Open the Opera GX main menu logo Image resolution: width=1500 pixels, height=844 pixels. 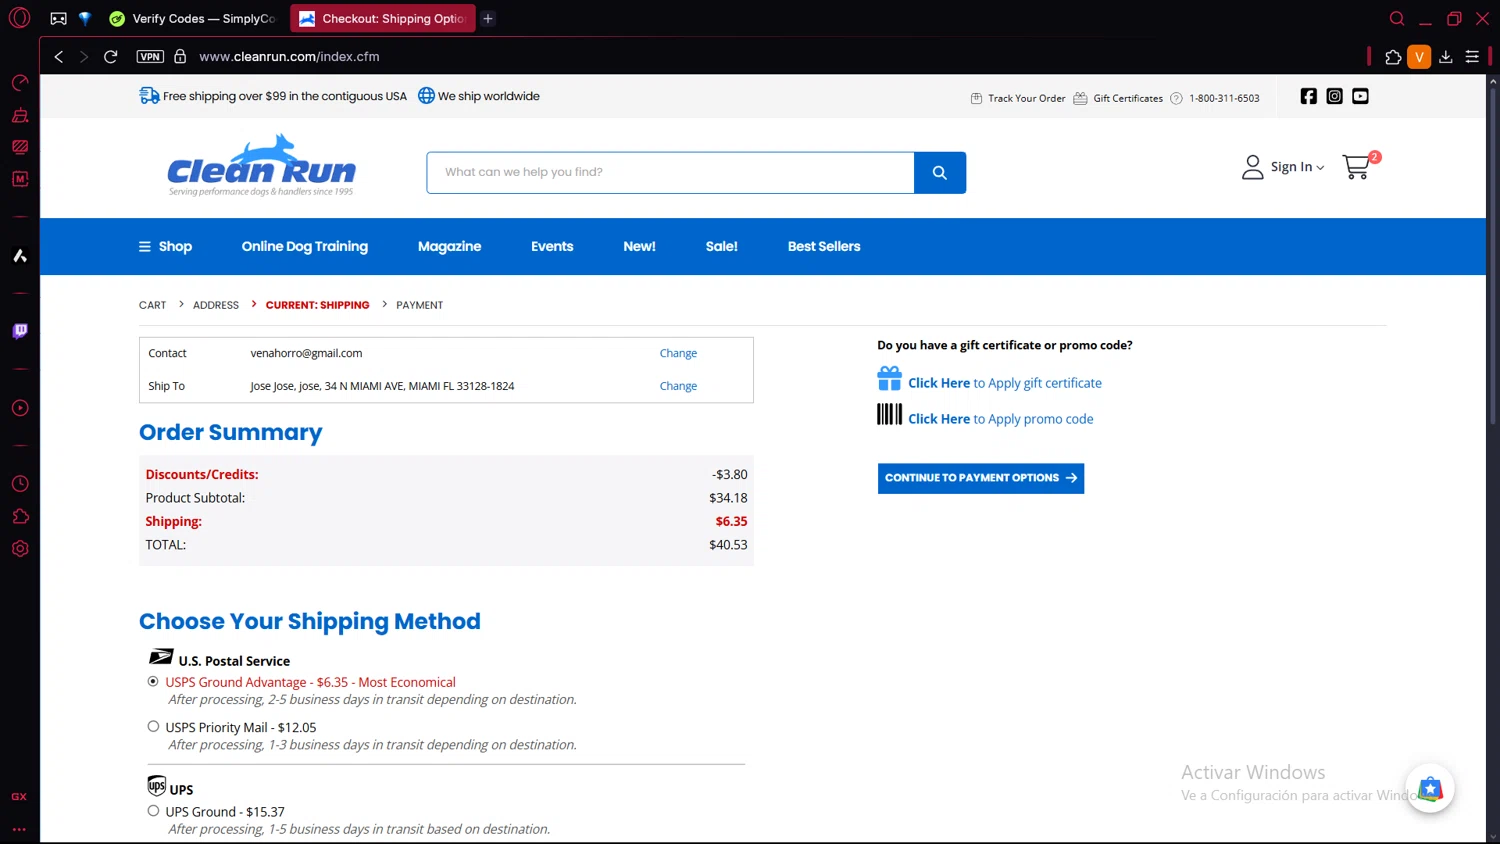click(19, 18)
